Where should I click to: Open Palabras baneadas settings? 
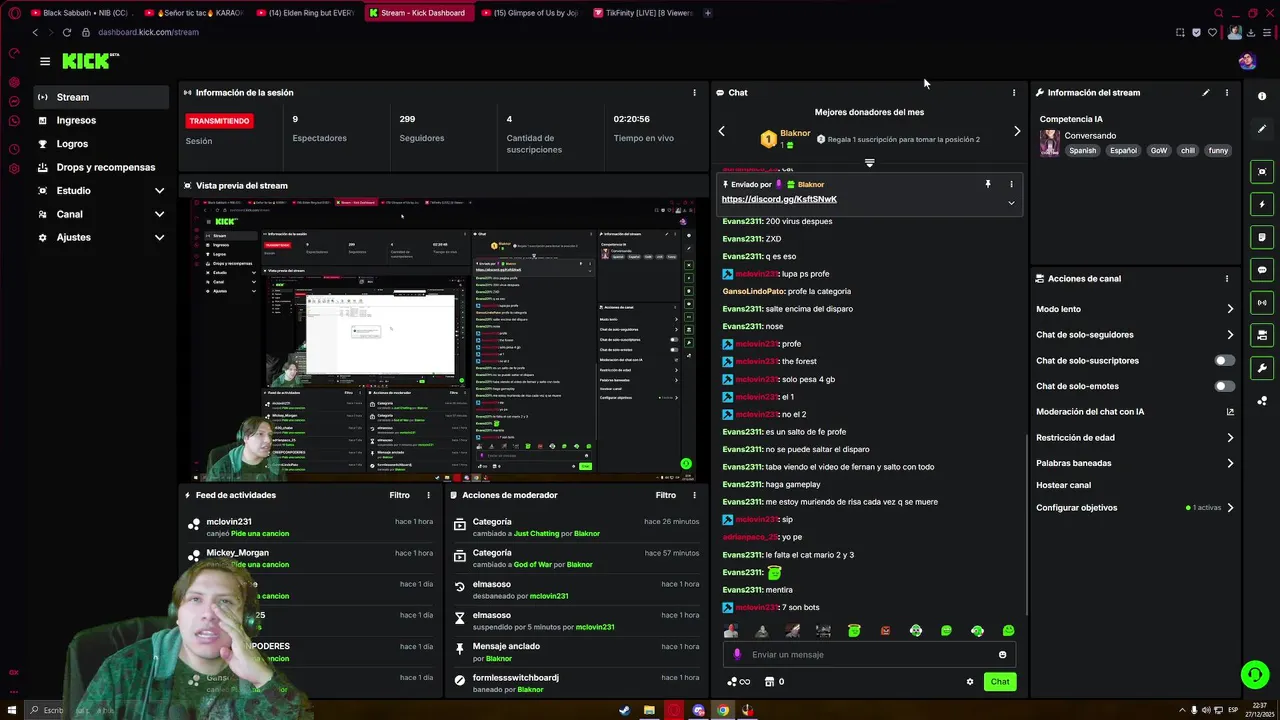click(x=1135, y=463)
